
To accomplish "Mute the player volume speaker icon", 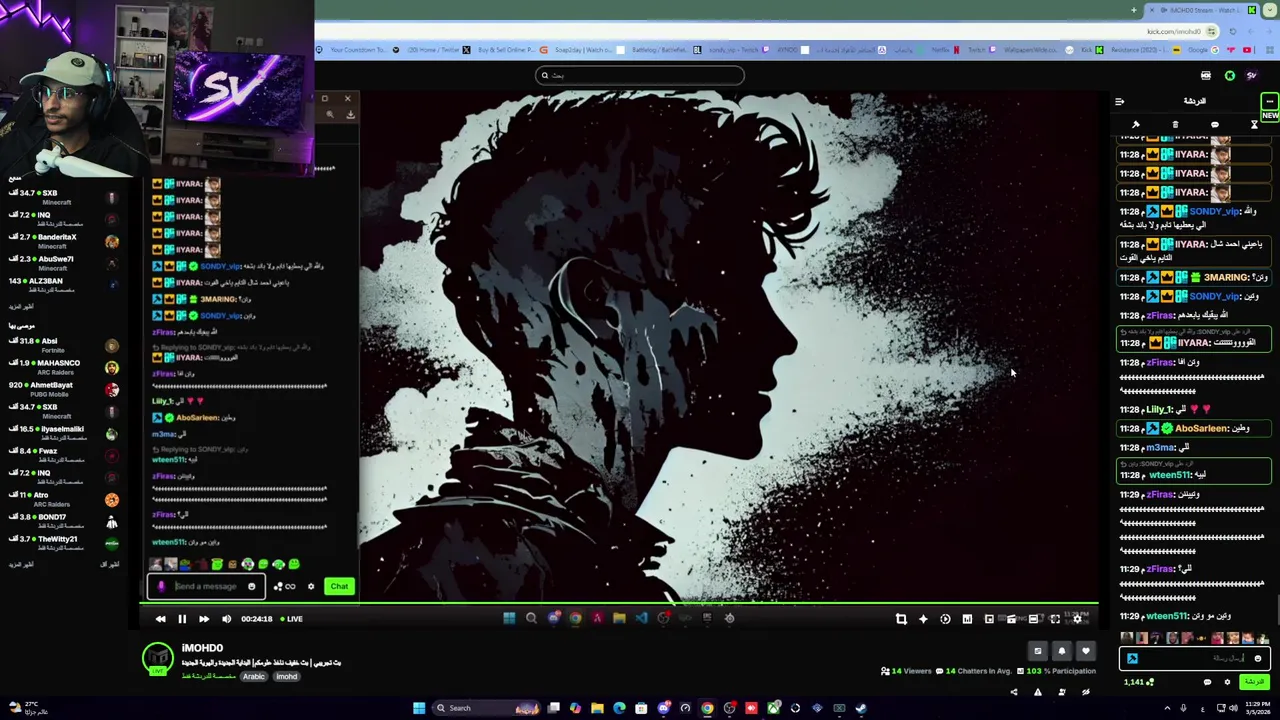I will pyautogui.click(x=226, y=619).
